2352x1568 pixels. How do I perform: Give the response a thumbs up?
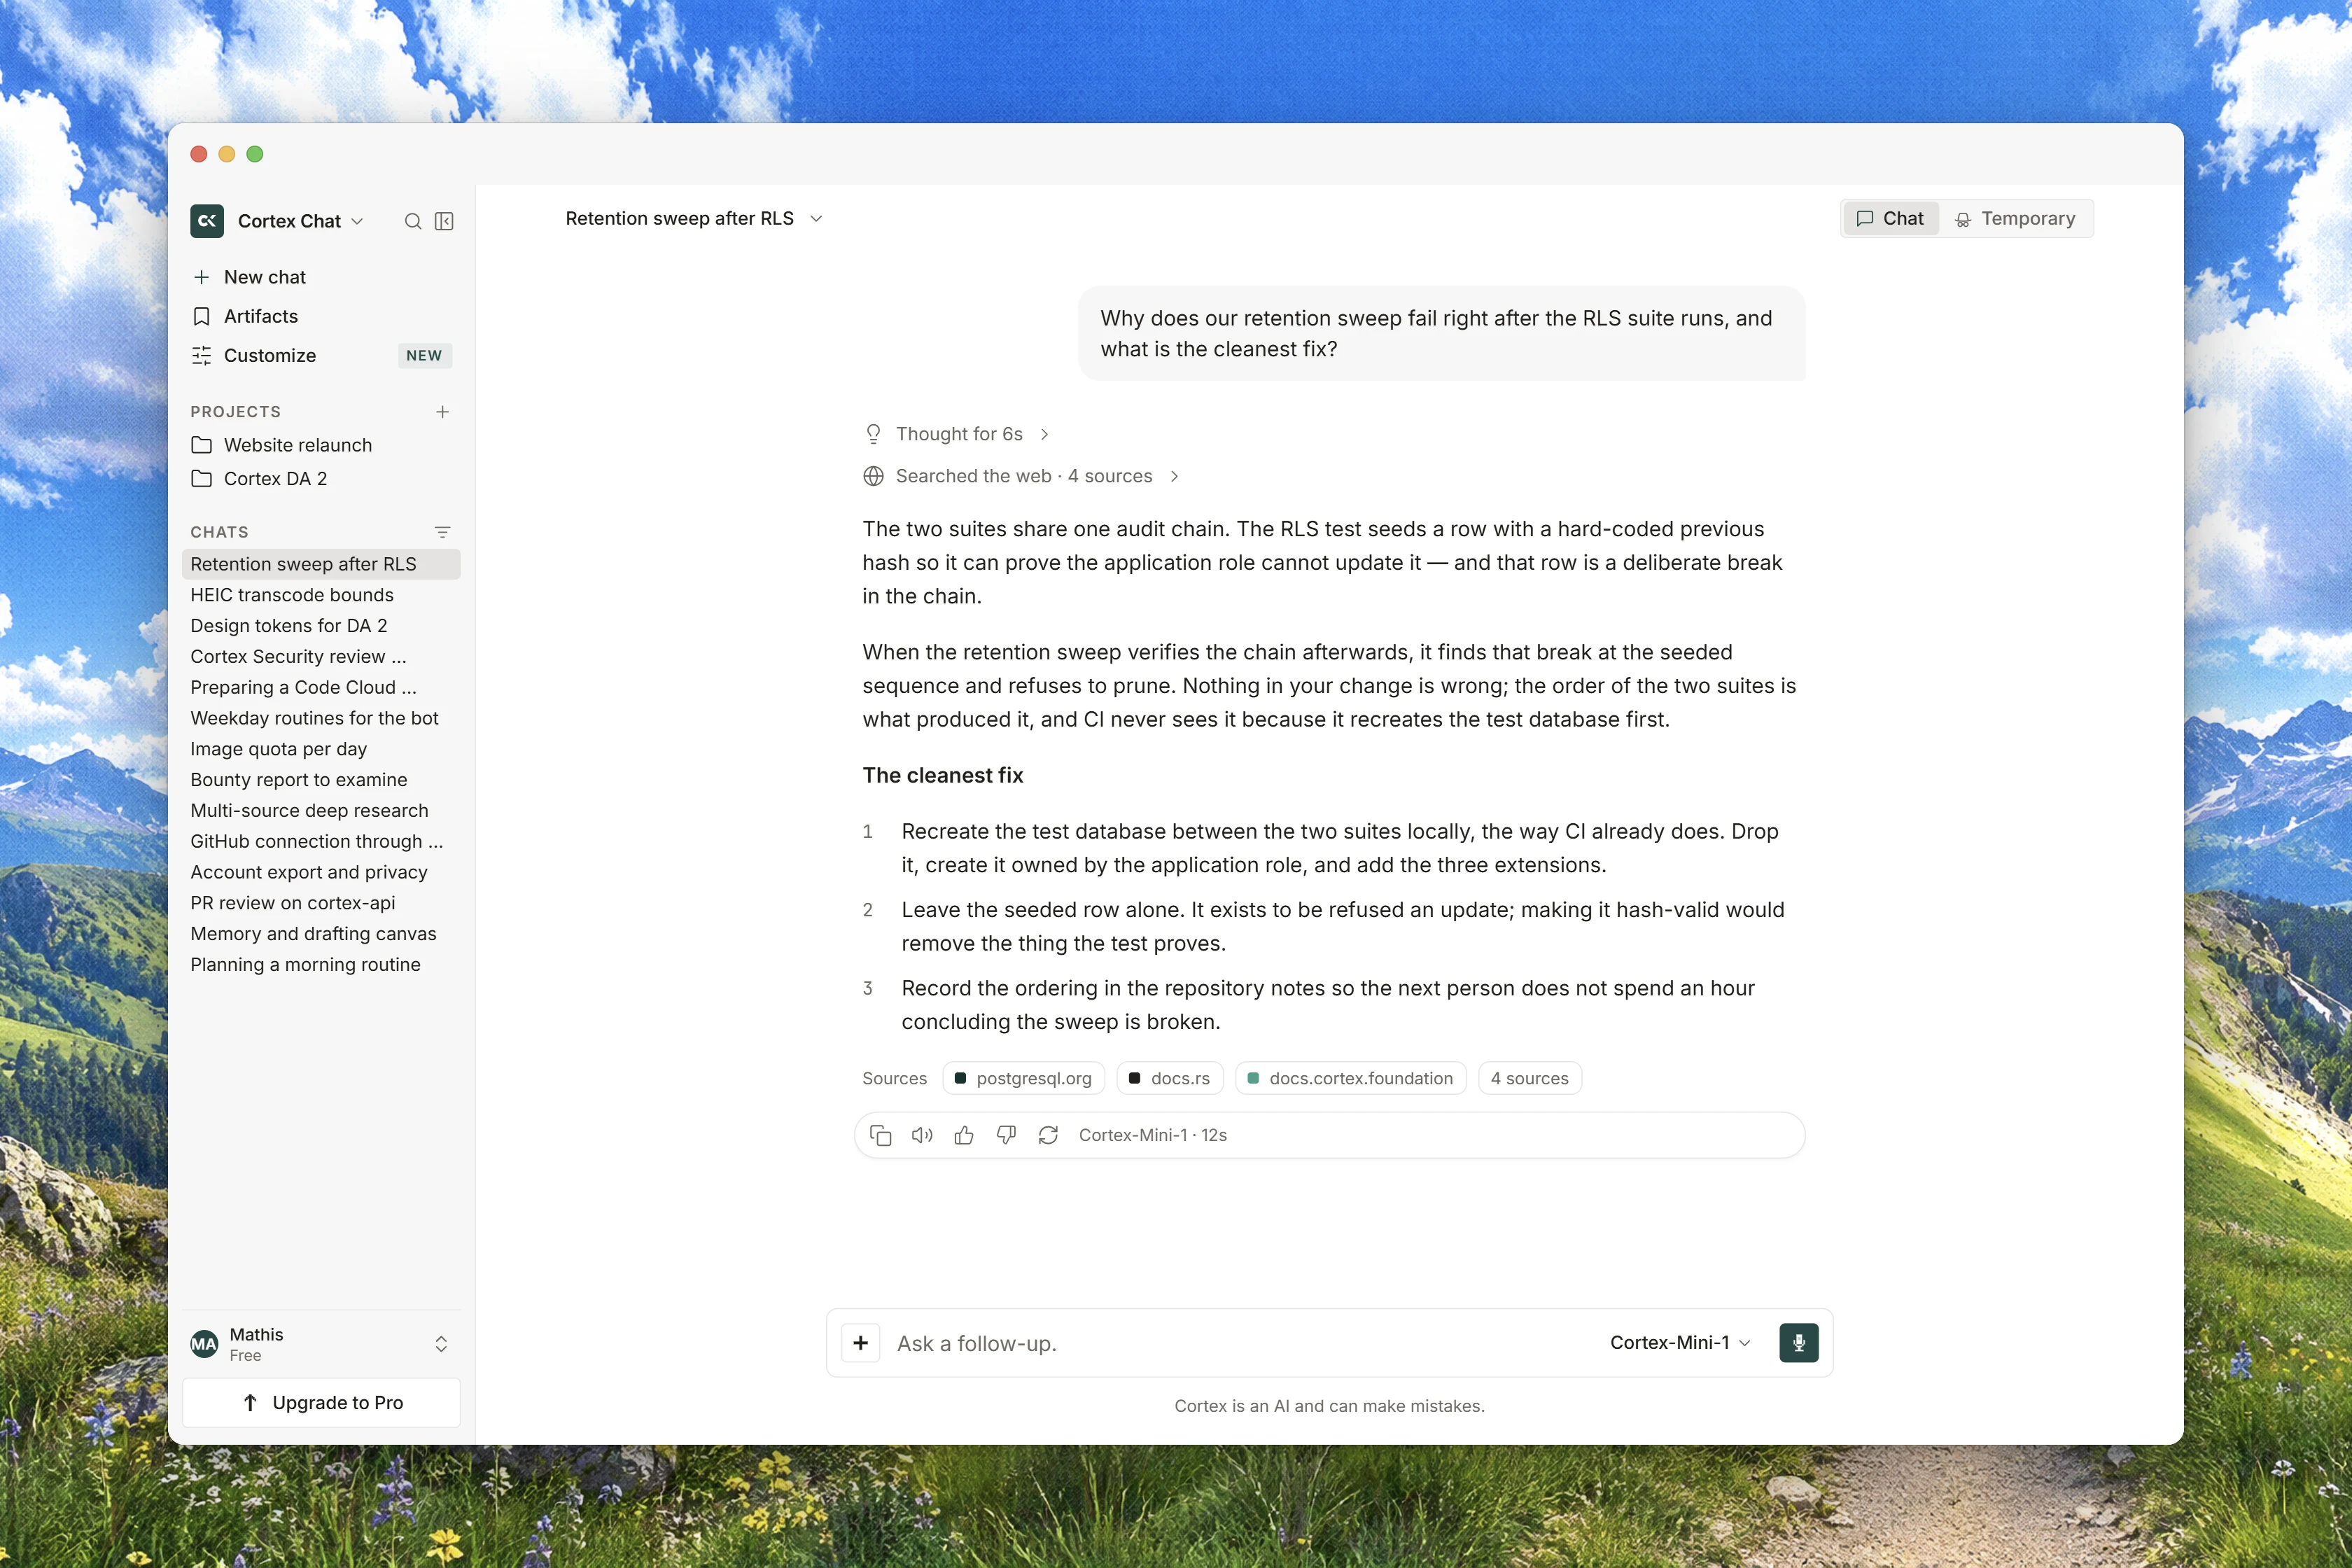964,1135
